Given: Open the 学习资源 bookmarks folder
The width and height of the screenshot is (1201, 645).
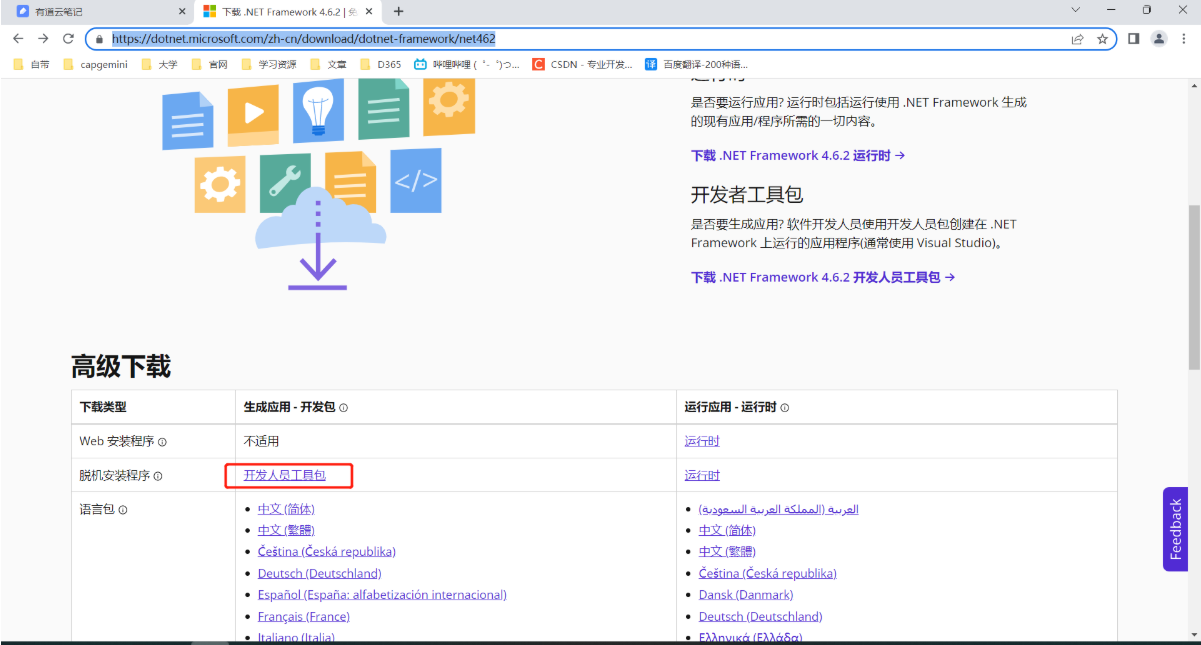Looking at the screenshot, I should 268,64.
